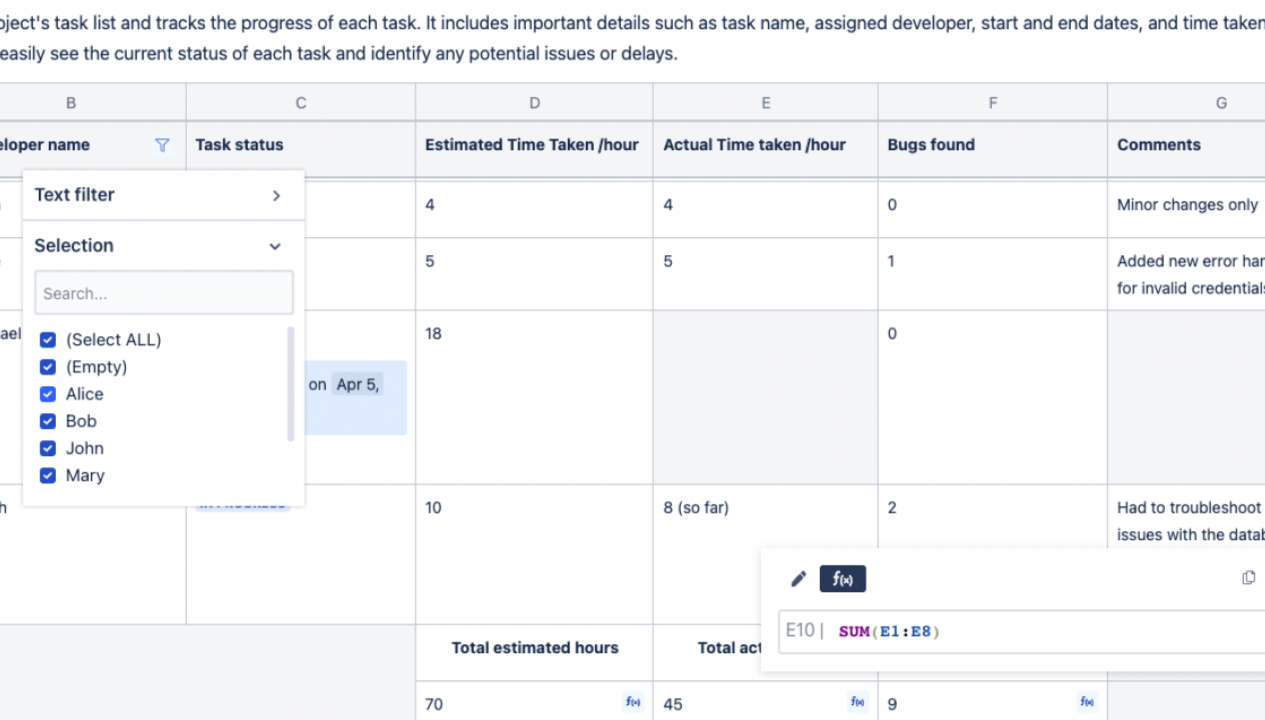Image resolution: width=1265 pixels, height=720 pixels.
Task: Toggle the Alice checkbox in filter
Action: click(47, 394)
